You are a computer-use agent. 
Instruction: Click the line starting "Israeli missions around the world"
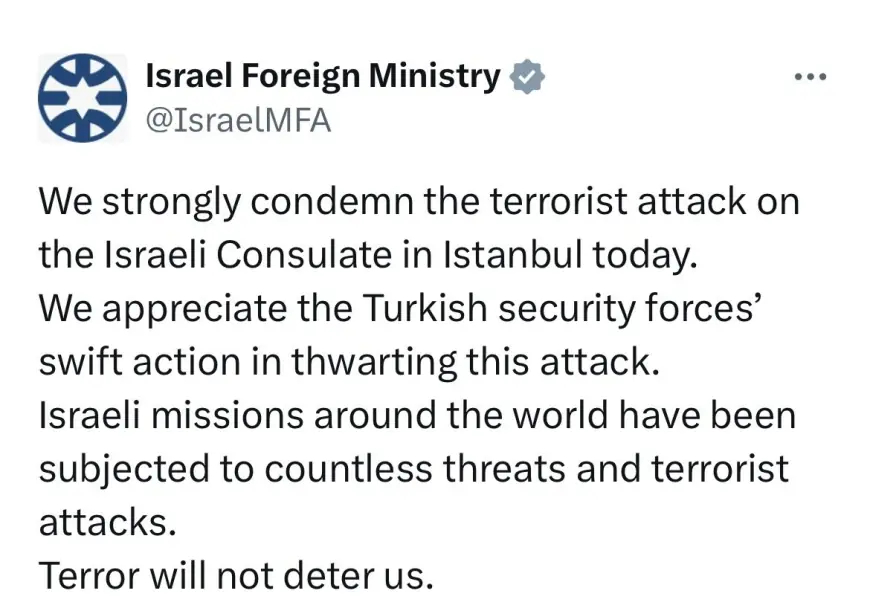pos(417,414)
